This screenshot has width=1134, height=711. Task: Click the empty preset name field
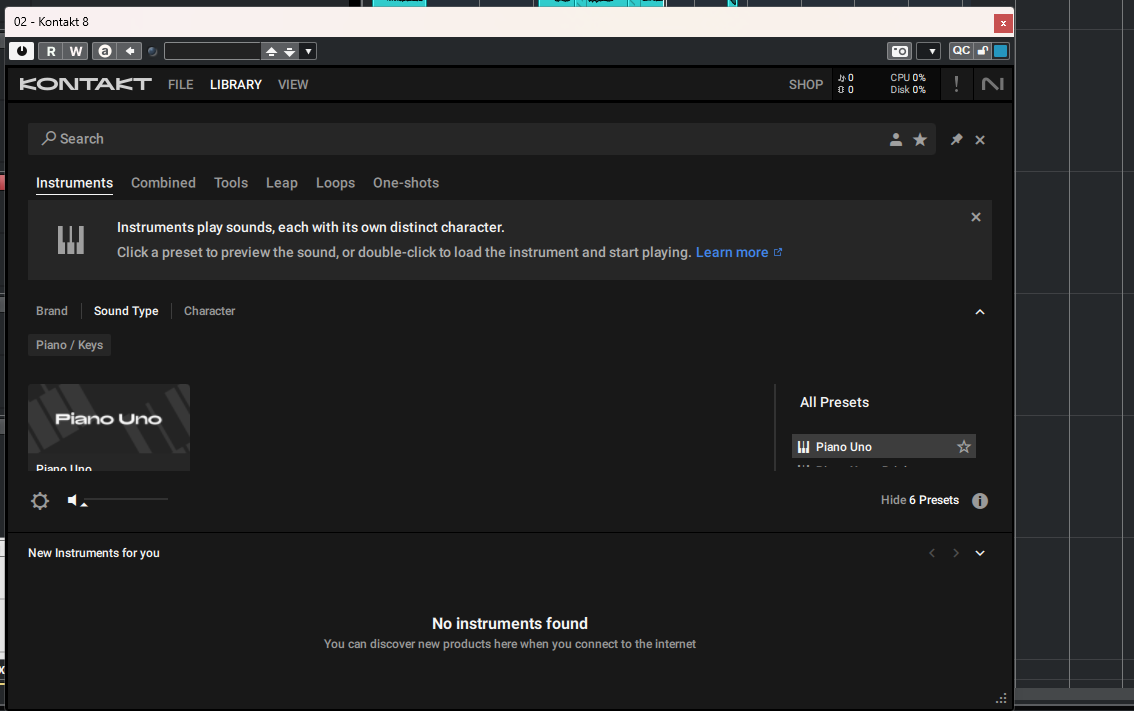click(x=212, y=51)
